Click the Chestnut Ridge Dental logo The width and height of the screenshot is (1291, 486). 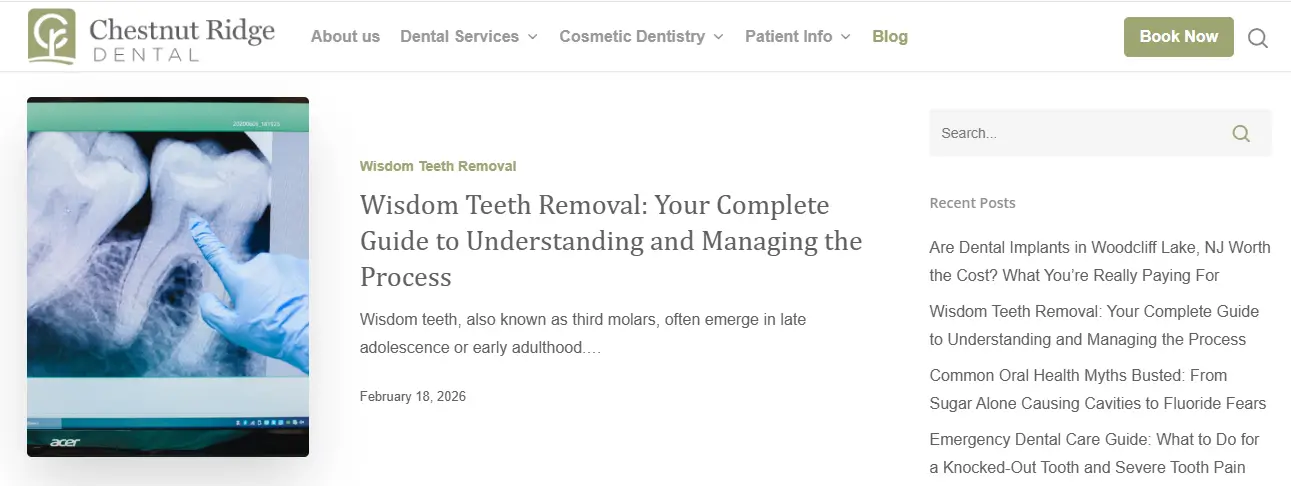151,37
